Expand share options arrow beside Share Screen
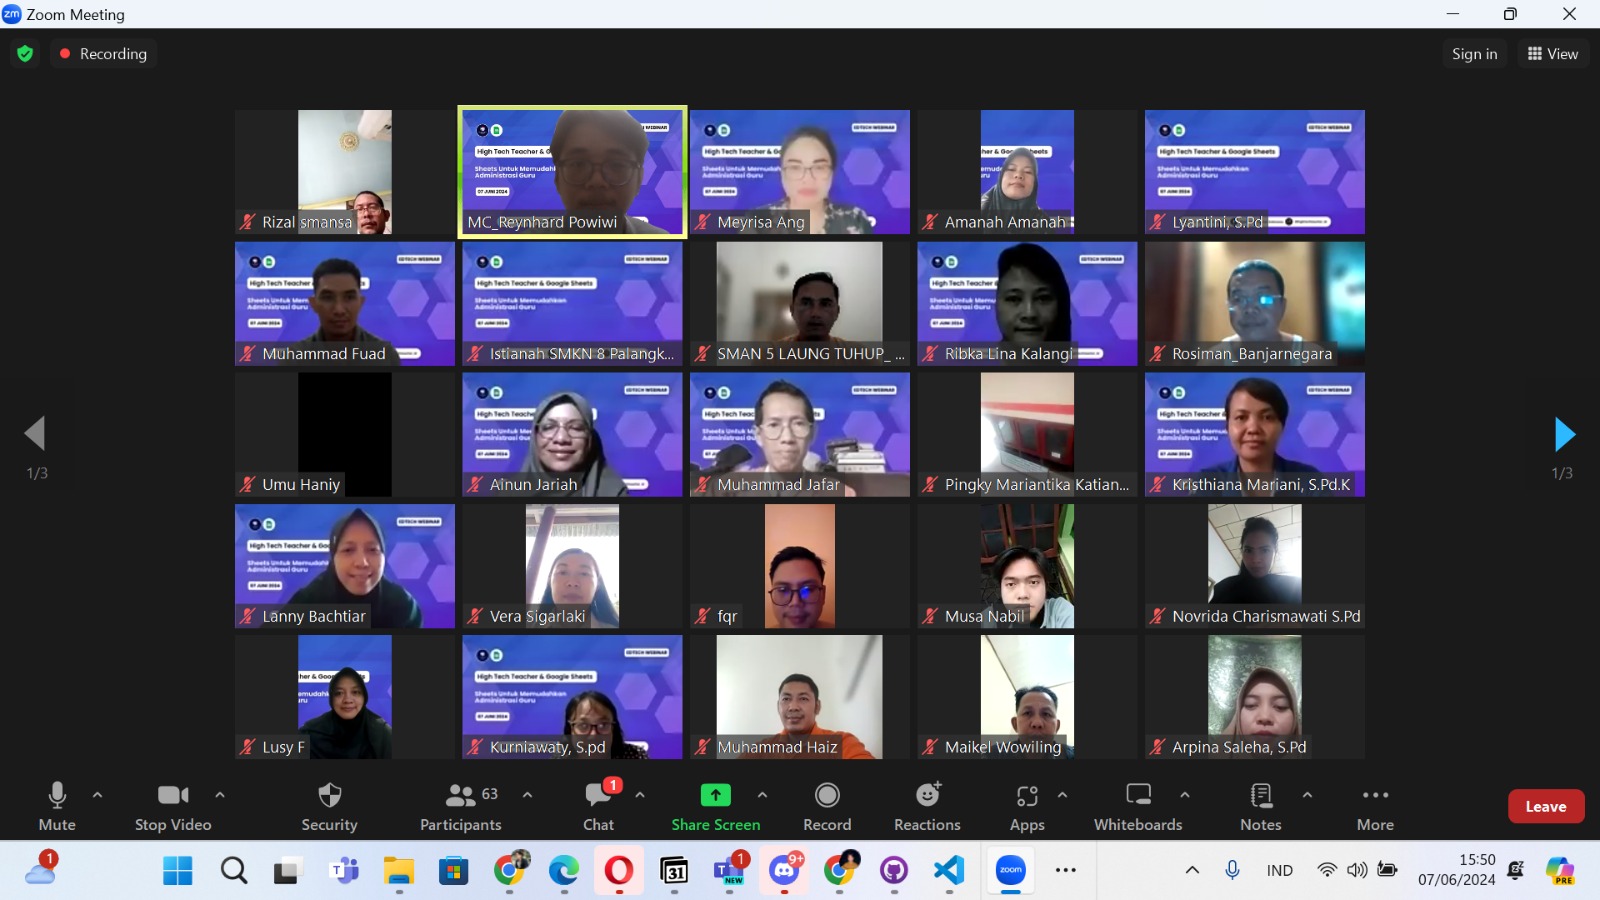Screen dimensions: 1600x900 762,795
